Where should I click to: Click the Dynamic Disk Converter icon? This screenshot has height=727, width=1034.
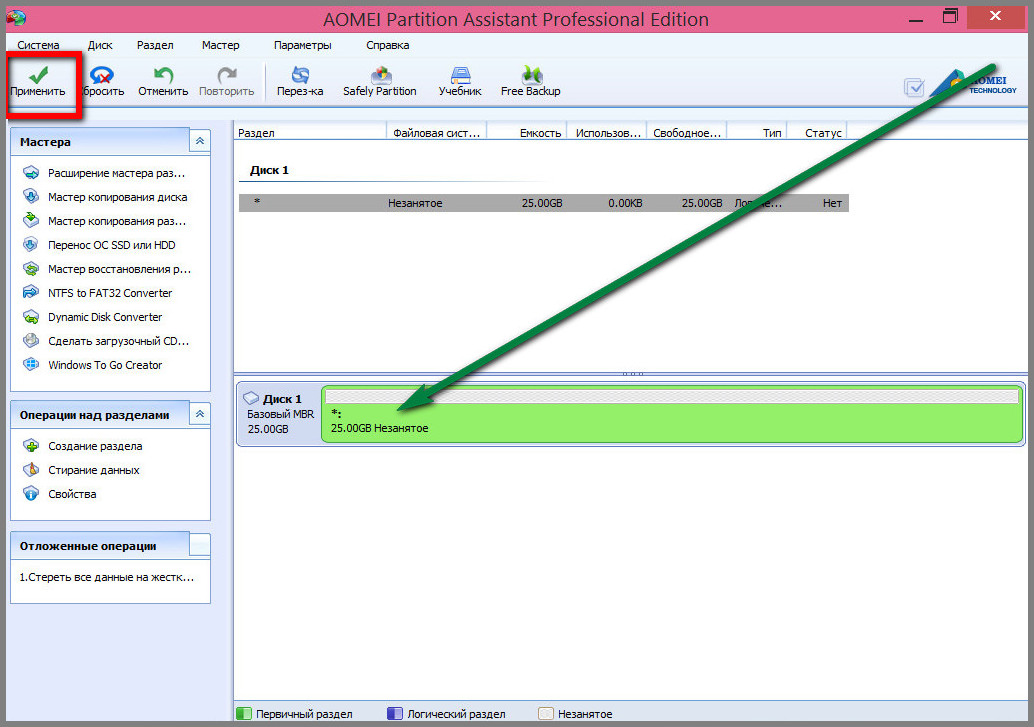click(x=31, y=317)
